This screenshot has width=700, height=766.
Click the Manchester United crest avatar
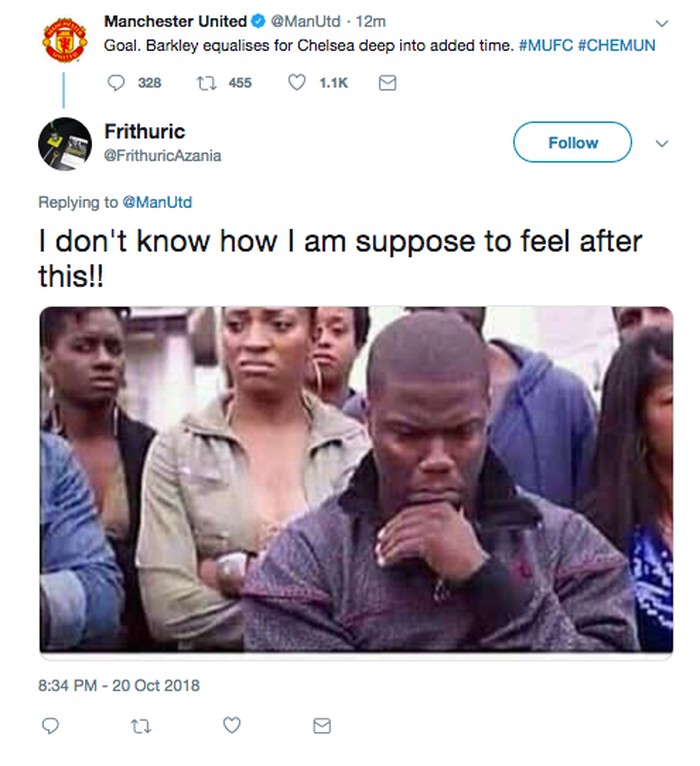click(x=65, y=40)
